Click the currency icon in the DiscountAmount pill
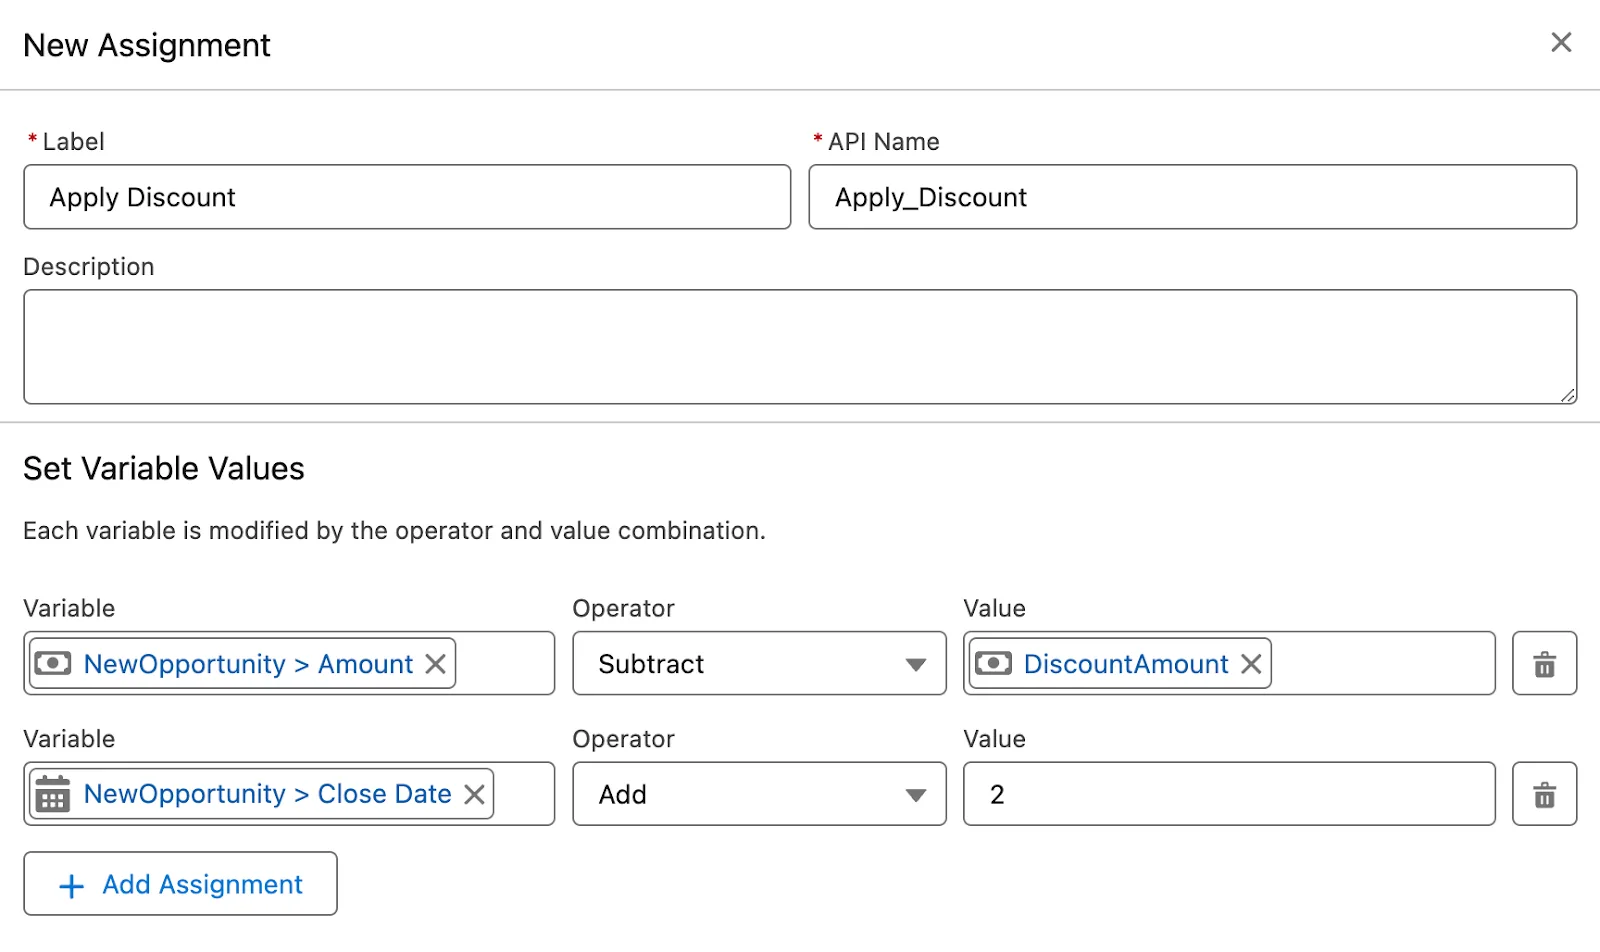 [x=993, y=663]
